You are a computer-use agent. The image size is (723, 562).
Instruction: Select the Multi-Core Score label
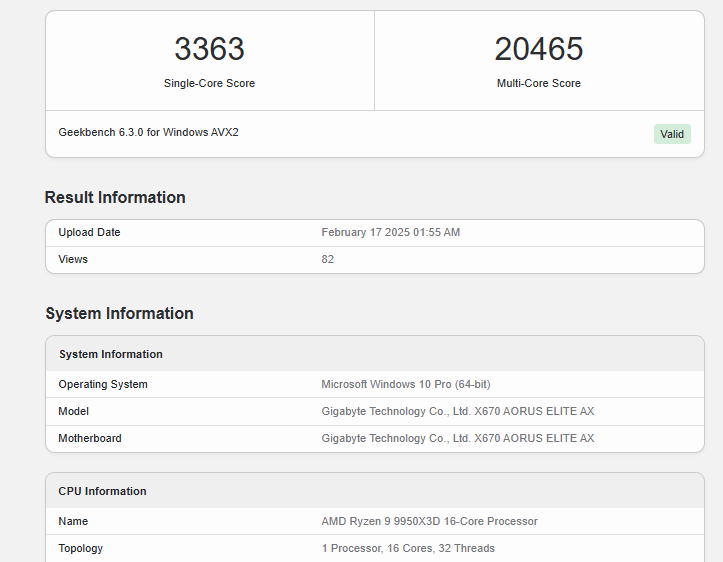click(x=538, y=83)
